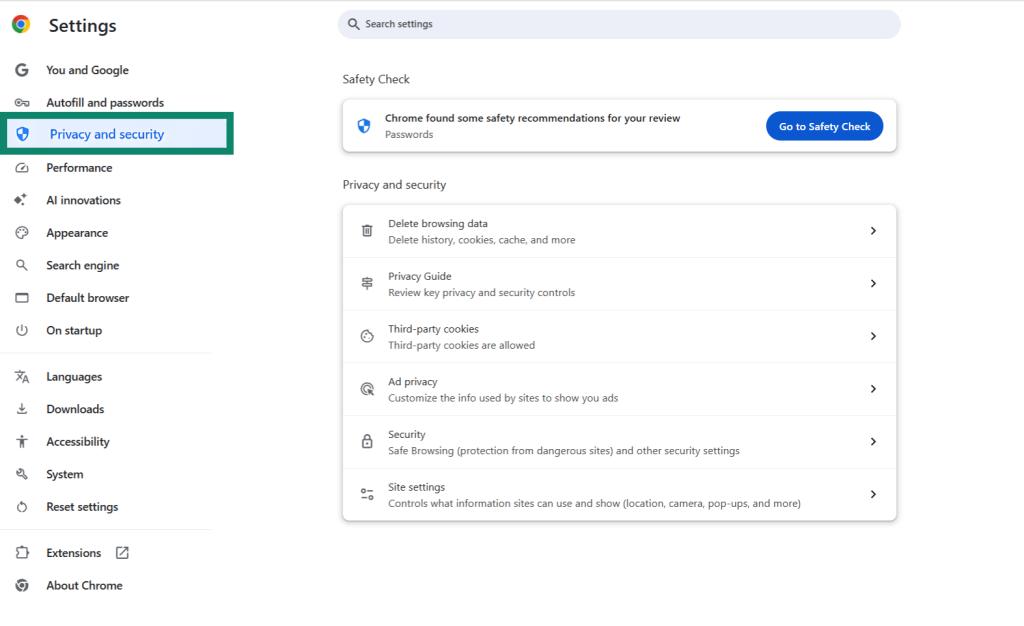Click the shield icon in the Safety Check card
The width and height of the screenshot is (1024, 626).
[362, 125]
